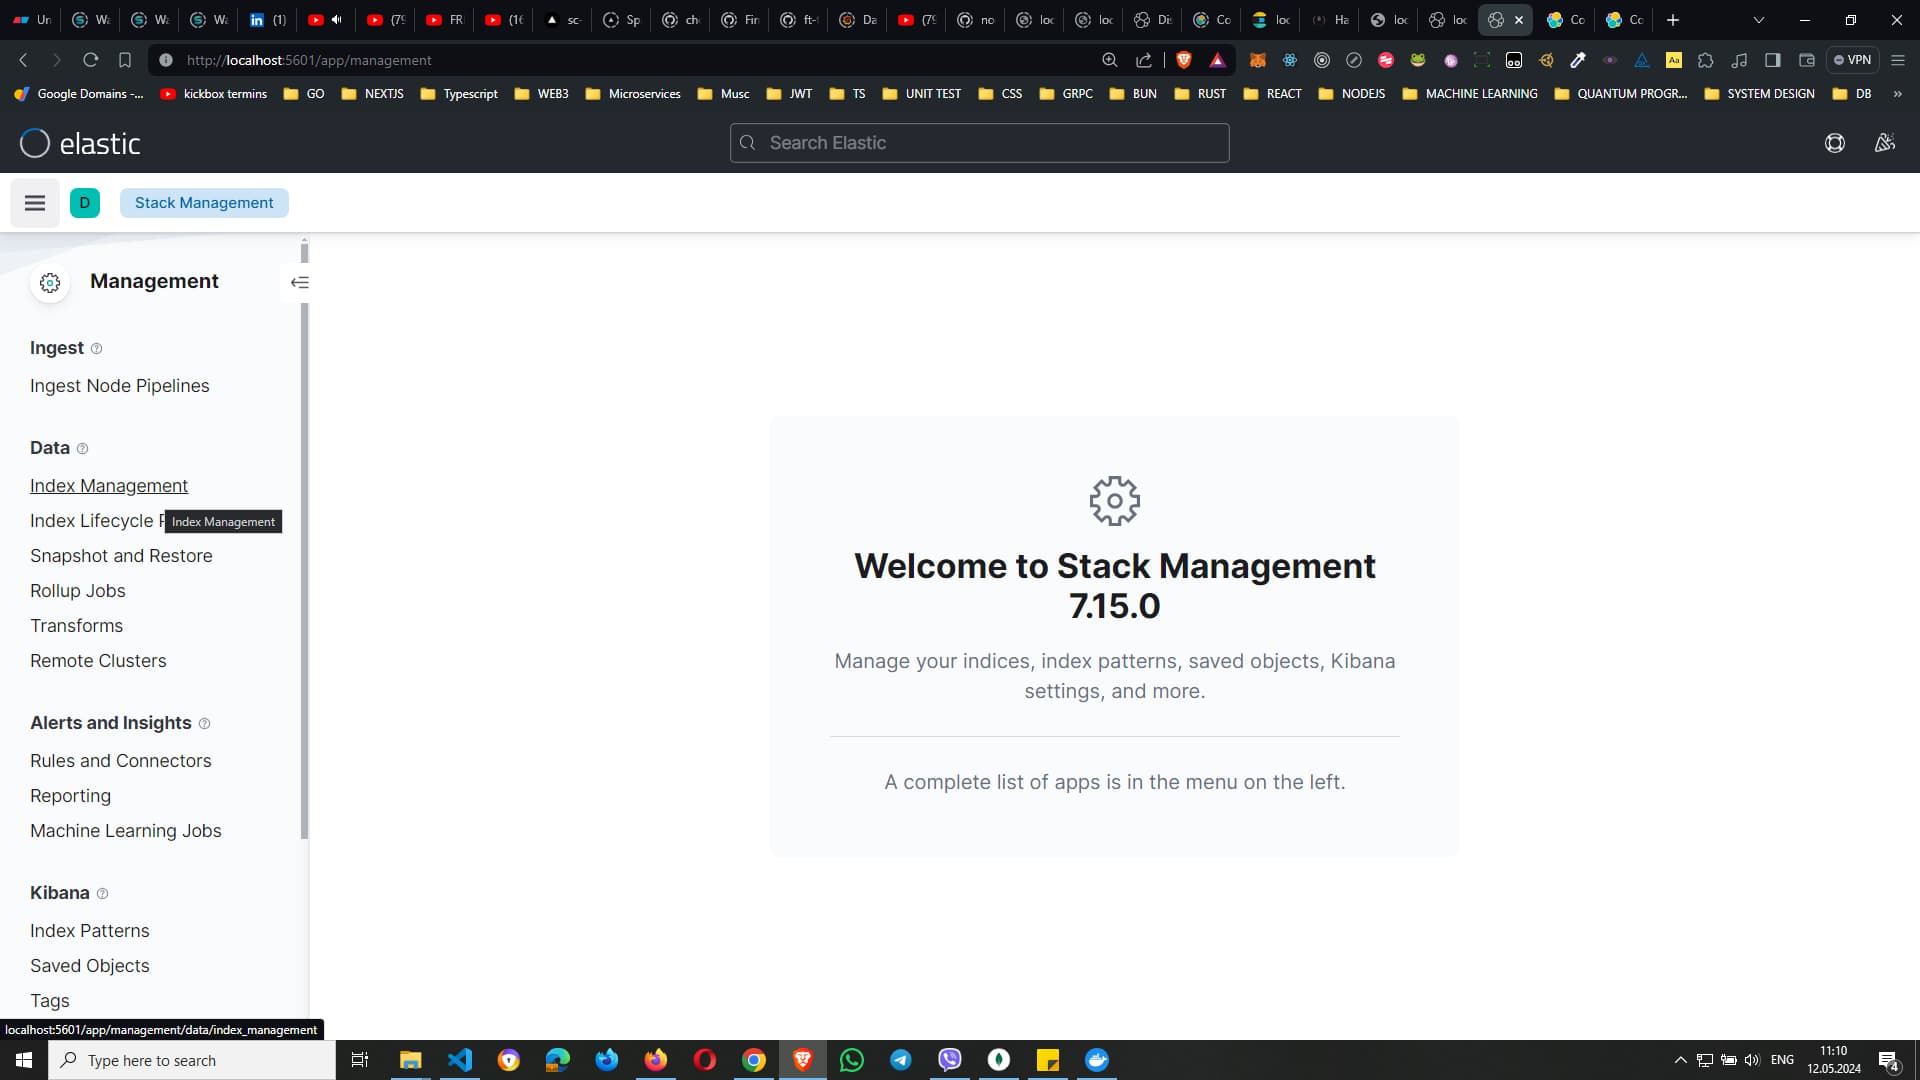
Task: Expand the bookmarks overflow chevron
Action: pyautogui.click(x=1897, y=93)
